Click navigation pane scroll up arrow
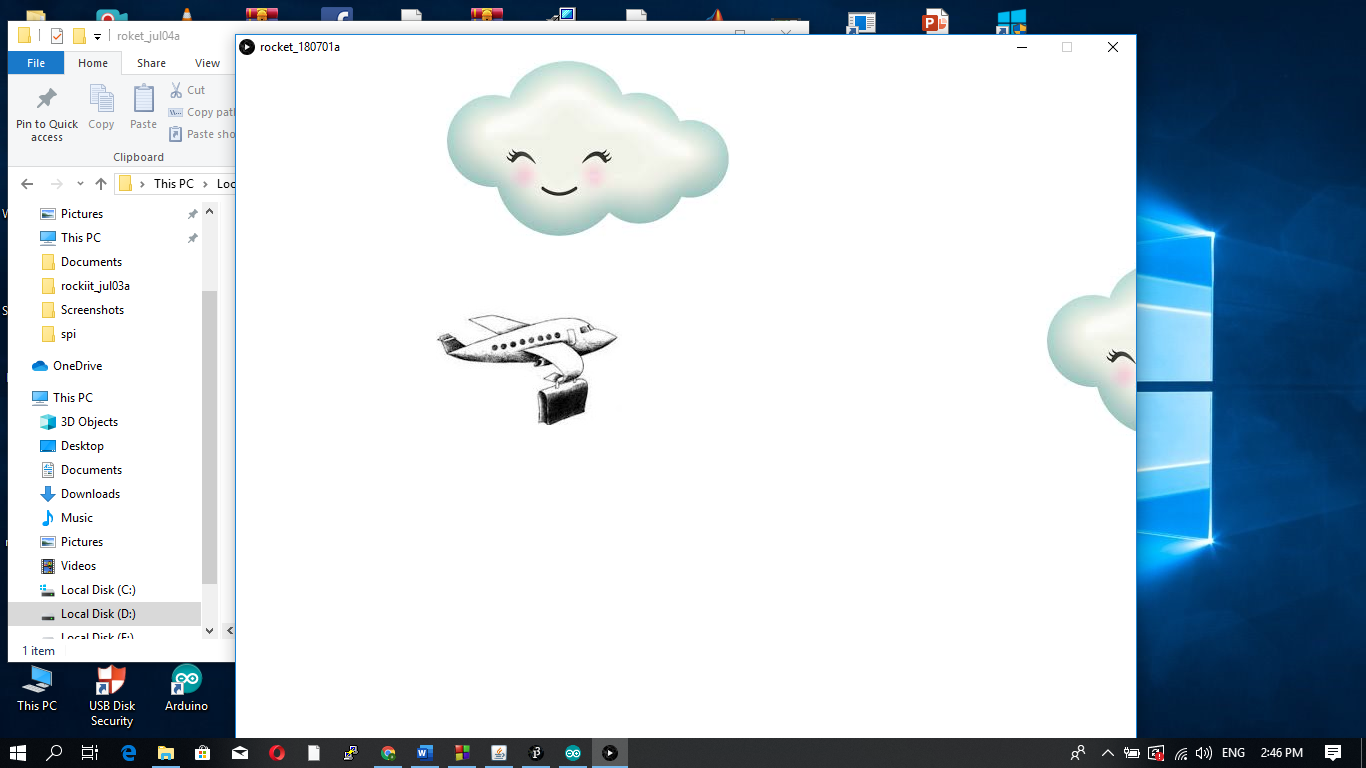Viewport: 1366px width, 768px height. coord(209,211)
